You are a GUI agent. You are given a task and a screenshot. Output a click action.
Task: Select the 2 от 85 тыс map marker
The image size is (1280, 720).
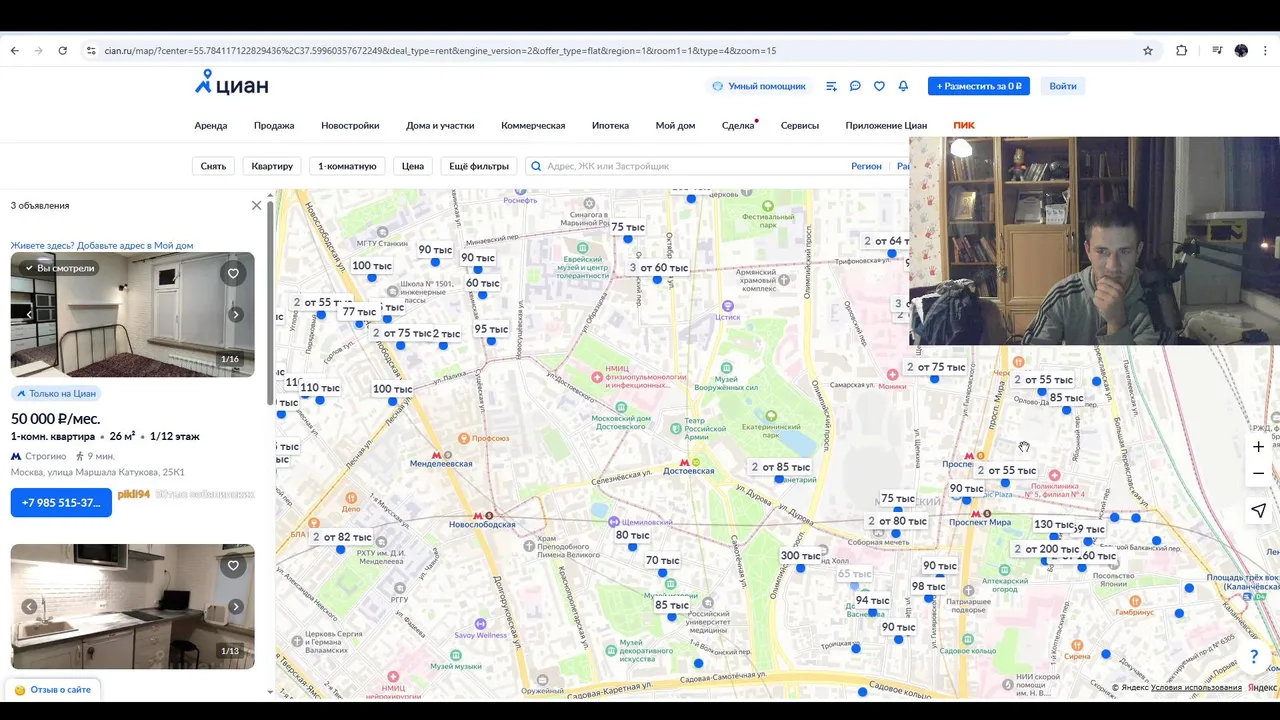pyautogui.click(x=781, y=467)
